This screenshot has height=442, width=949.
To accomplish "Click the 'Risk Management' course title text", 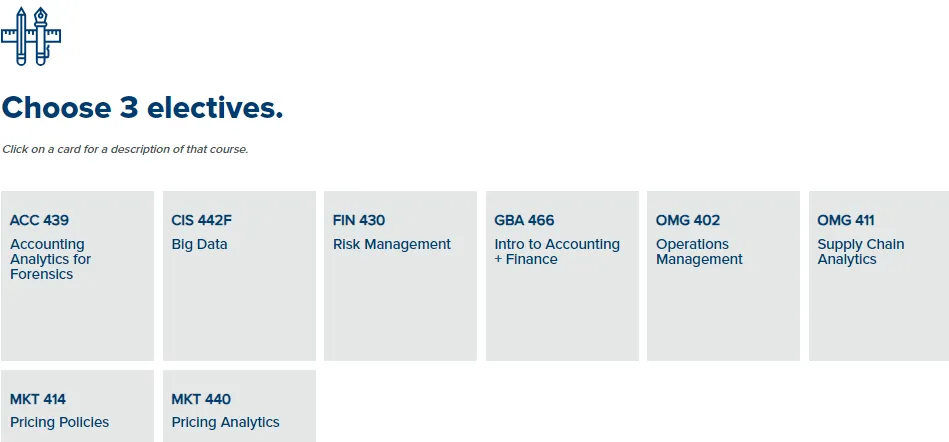I will (x=392, y=245).
